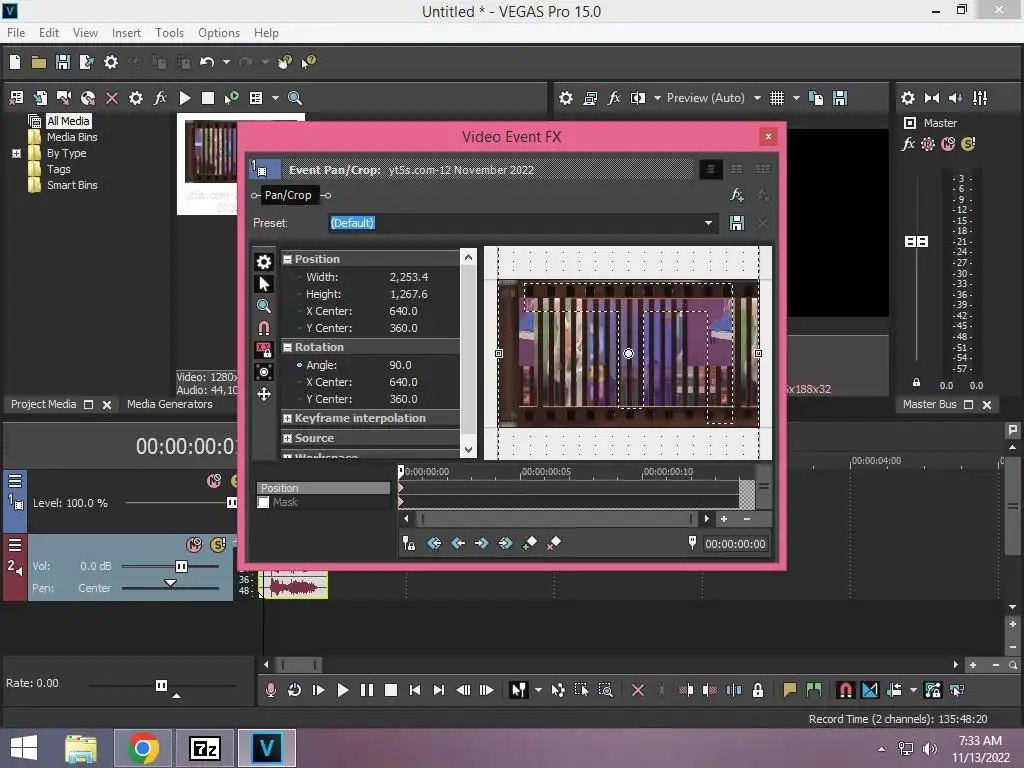Image resolution: width=1024 pixels, height=768 pixels.
Task: Expand the Source section
Action: pyautogui.click(x=287, y=439)
